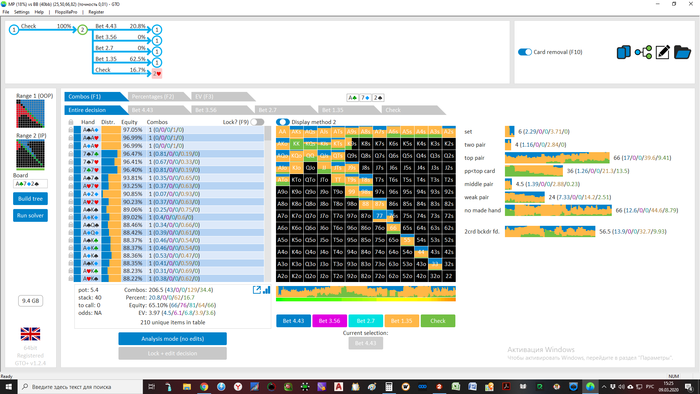Image resolution: width=700 pixels, height=394 pixels.
Task: Click the blue cards copy icon
Action: coord(624,52)
